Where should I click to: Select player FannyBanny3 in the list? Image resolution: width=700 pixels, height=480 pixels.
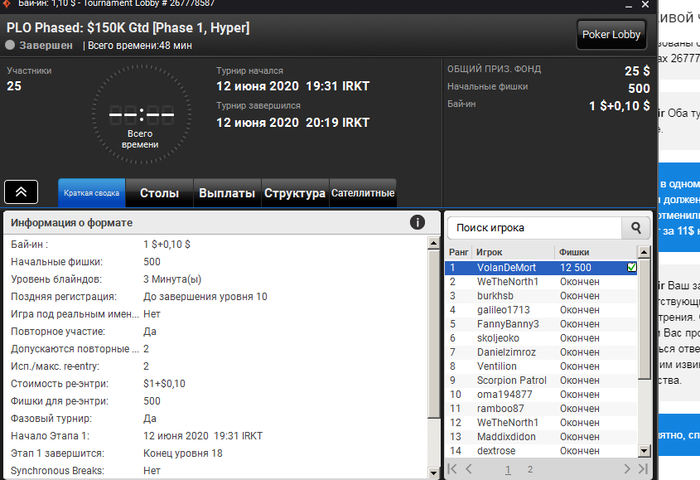pos(541,324)
